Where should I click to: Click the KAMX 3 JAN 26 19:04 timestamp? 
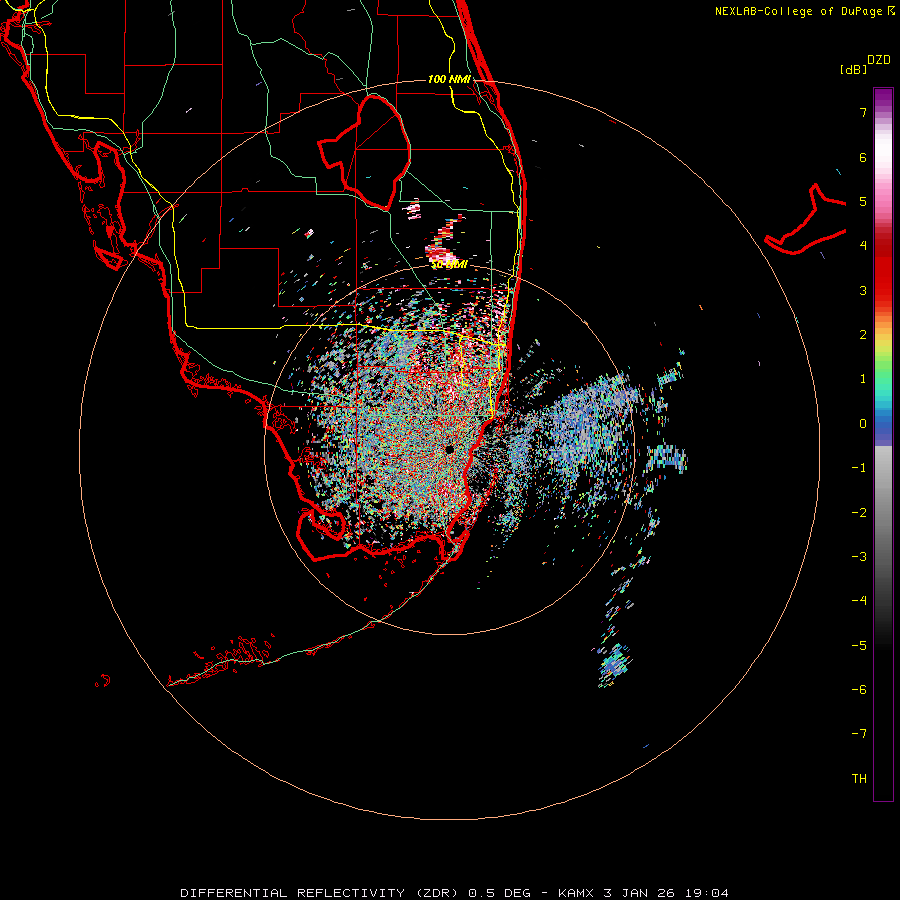pos(643,893)
